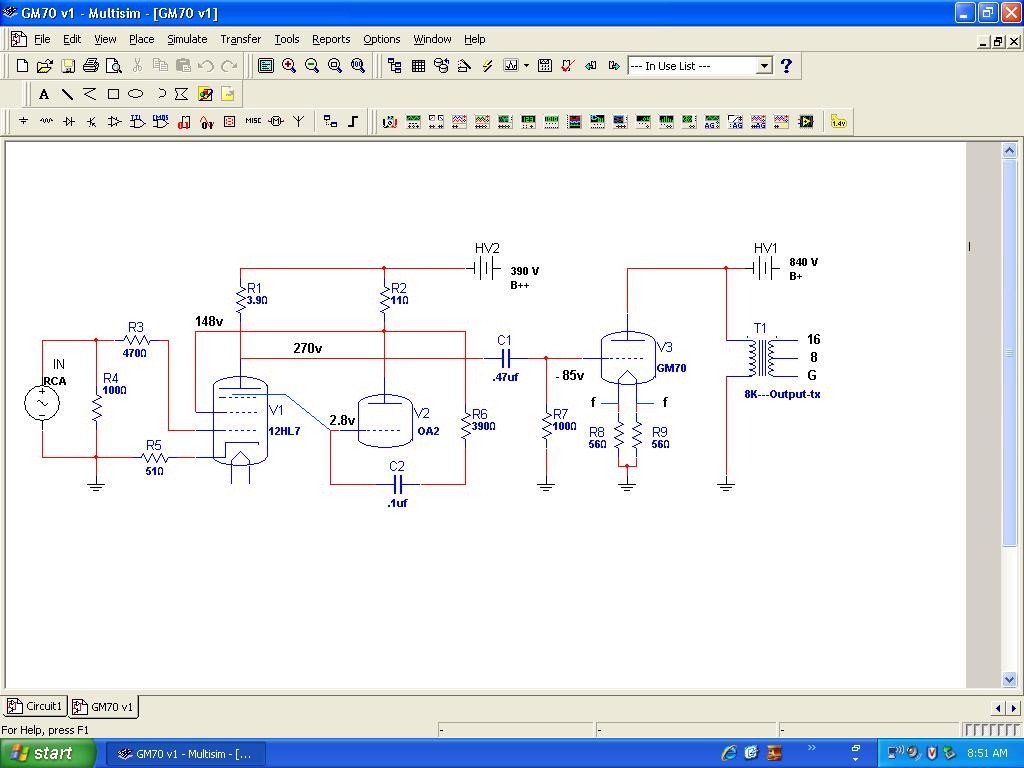Zoom to fit the page
The image size is (1024, 768).
[x=358, y=66]
